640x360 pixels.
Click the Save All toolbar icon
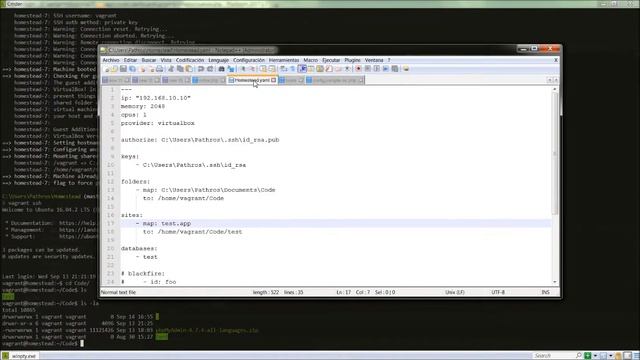pyautogui.click(x=132, y=69)
